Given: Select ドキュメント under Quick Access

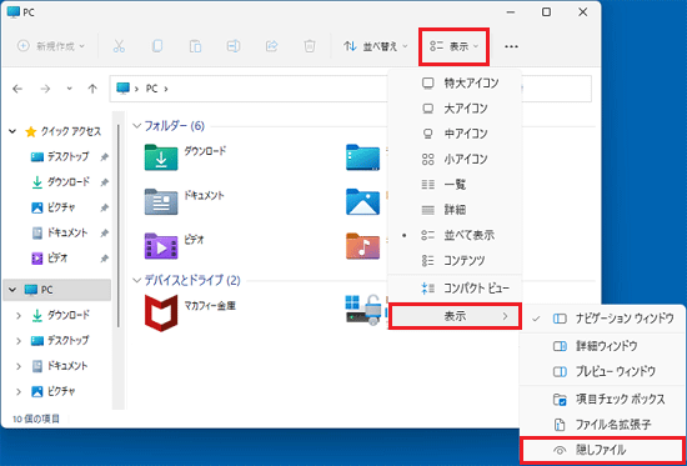Looking at the screenshot, I should coord(60,233).
